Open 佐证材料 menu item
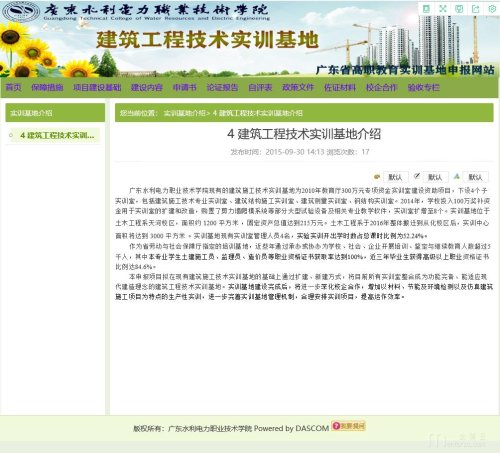The height and width of the screenshot is (453, 500). point(340,87)
